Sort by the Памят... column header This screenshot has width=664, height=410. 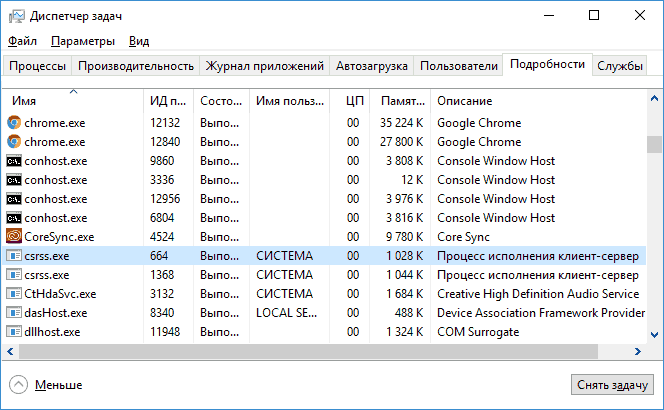coord(400,101)
